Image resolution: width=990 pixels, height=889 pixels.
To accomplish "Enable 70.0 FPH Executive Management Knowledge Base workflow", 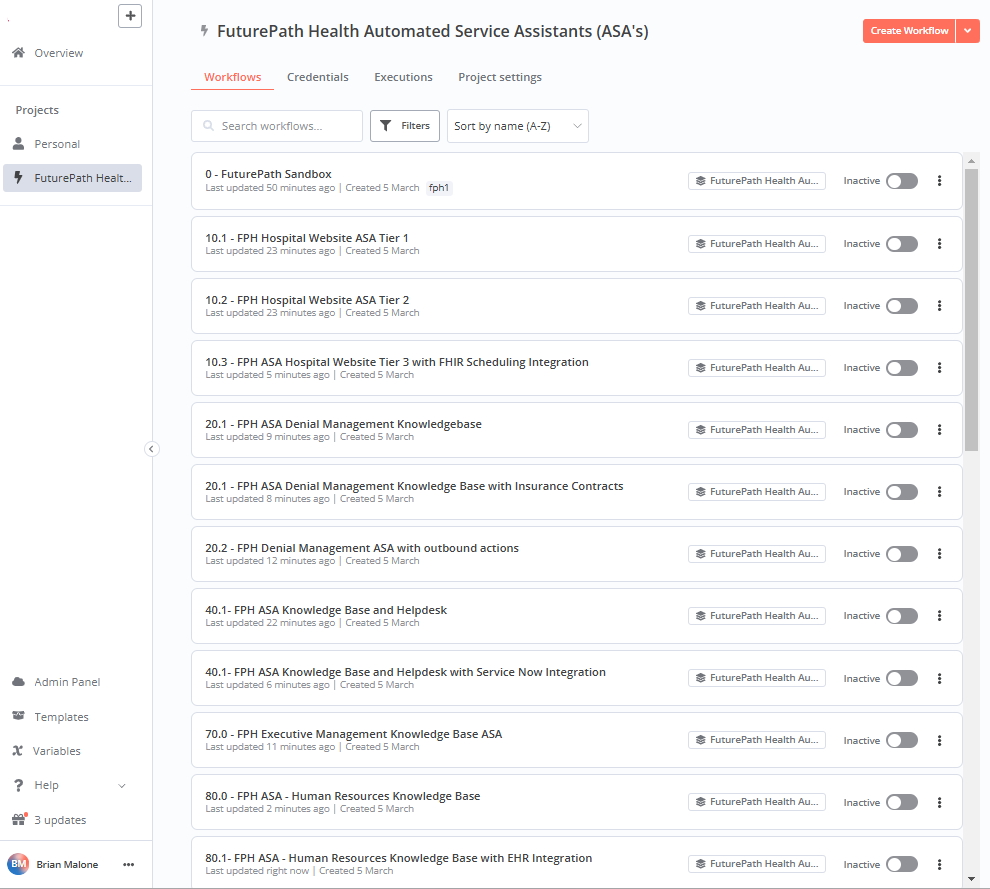I will (902, 740).
